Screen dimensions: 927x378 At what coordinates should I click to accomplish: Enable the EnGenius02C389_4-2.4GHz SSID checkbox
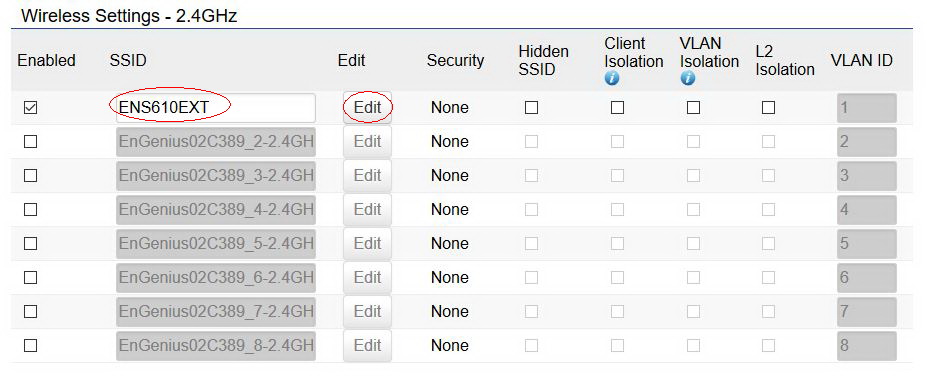click(30, 209)
